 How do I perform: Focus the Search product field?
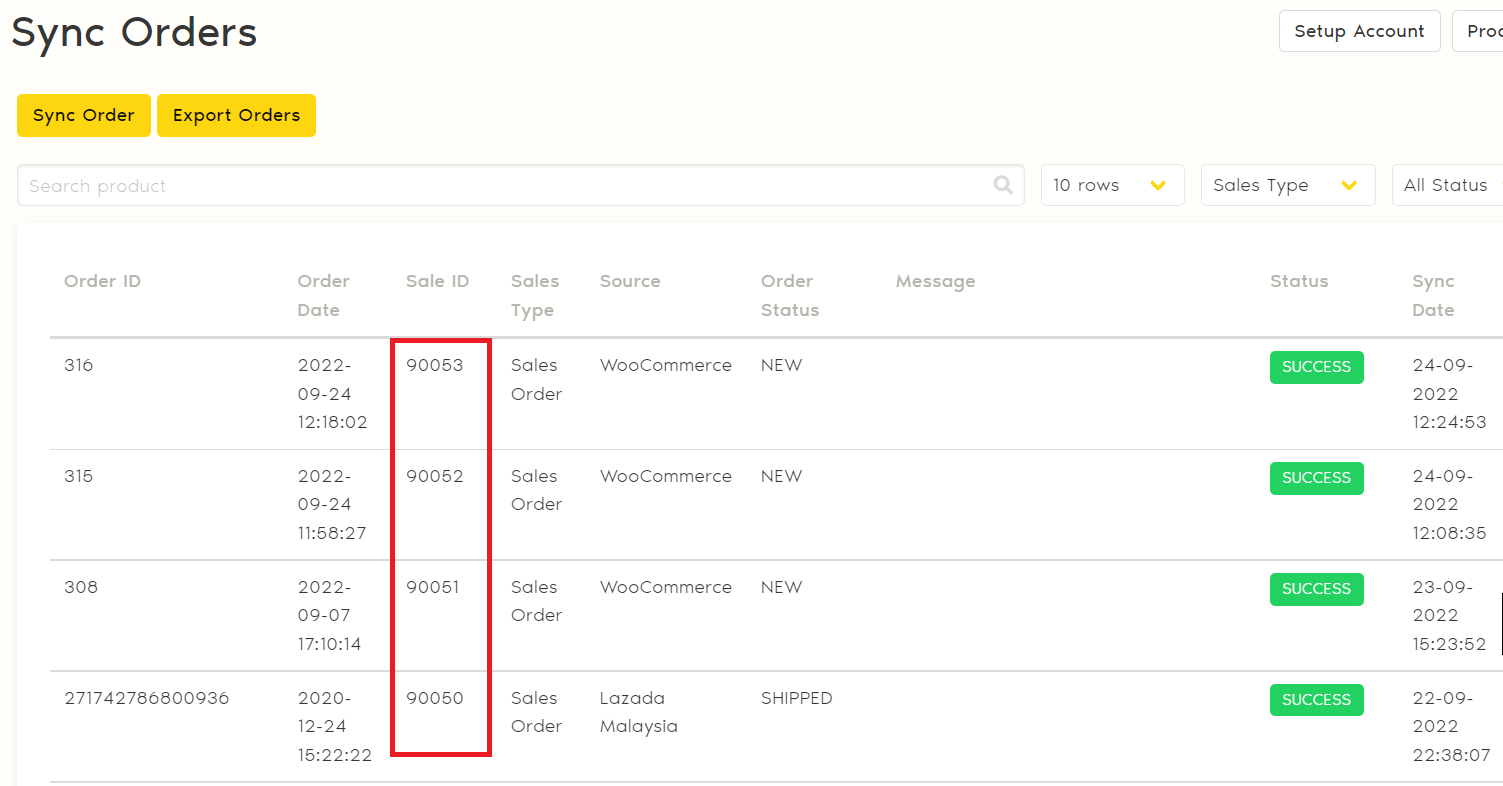[x=520, y=185]
